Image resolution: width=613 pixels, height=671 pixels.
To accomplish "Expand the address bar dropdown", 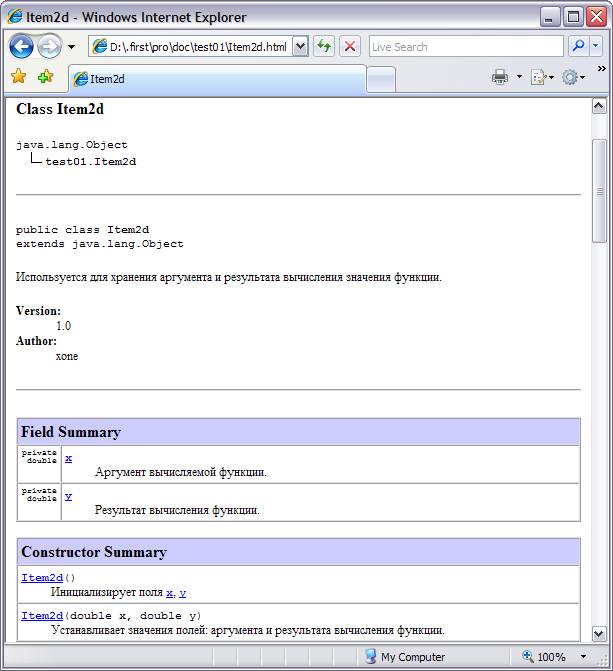I will 301,47.
